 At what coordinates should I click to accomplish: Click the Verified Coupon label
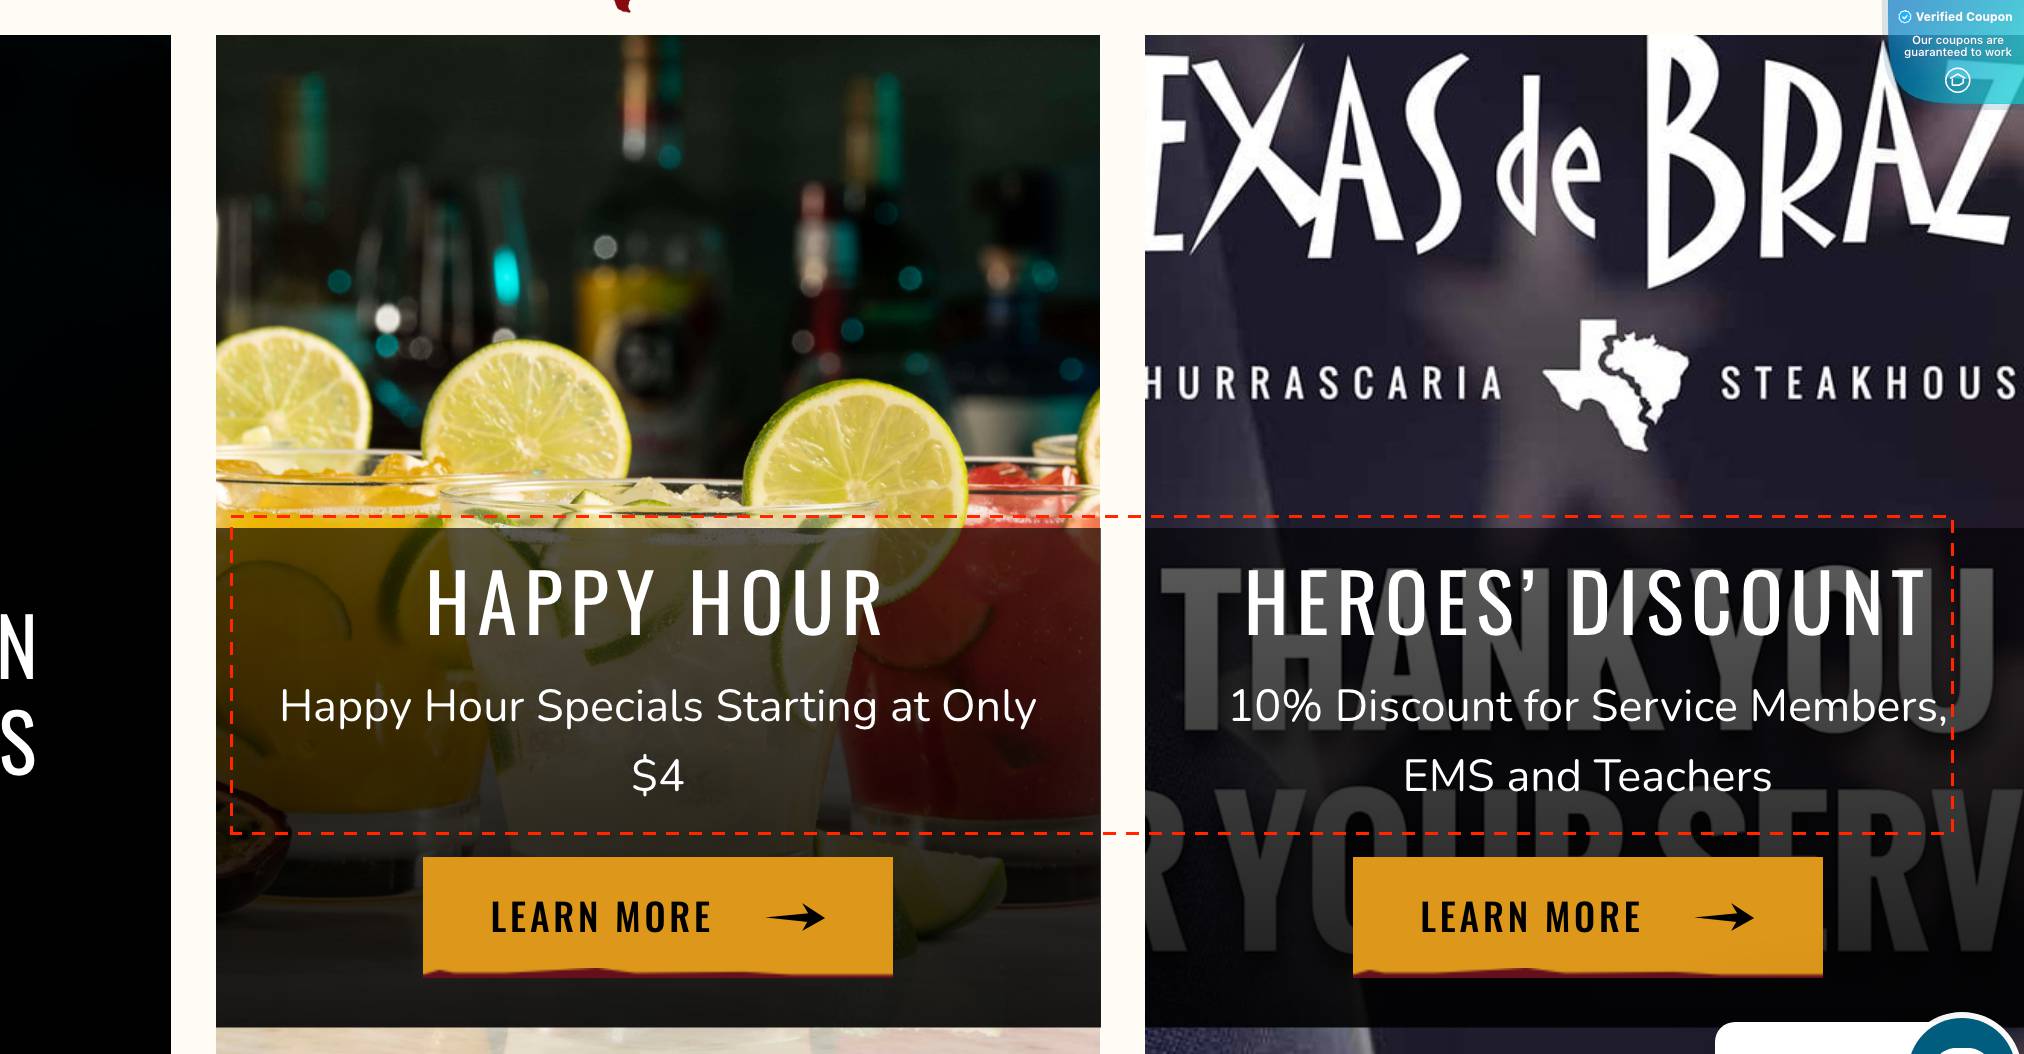click(x=1964, y=17)
